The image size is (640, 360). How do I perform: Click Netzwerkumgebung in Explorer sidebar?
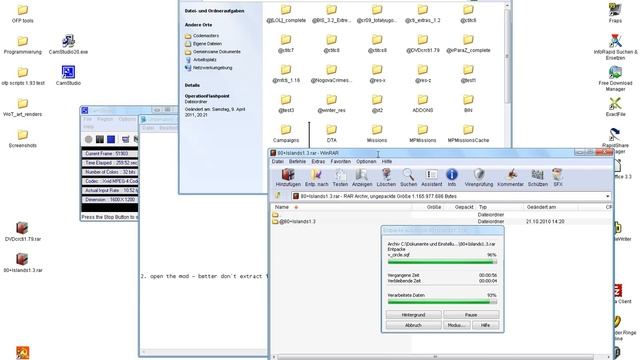point(212,68)
